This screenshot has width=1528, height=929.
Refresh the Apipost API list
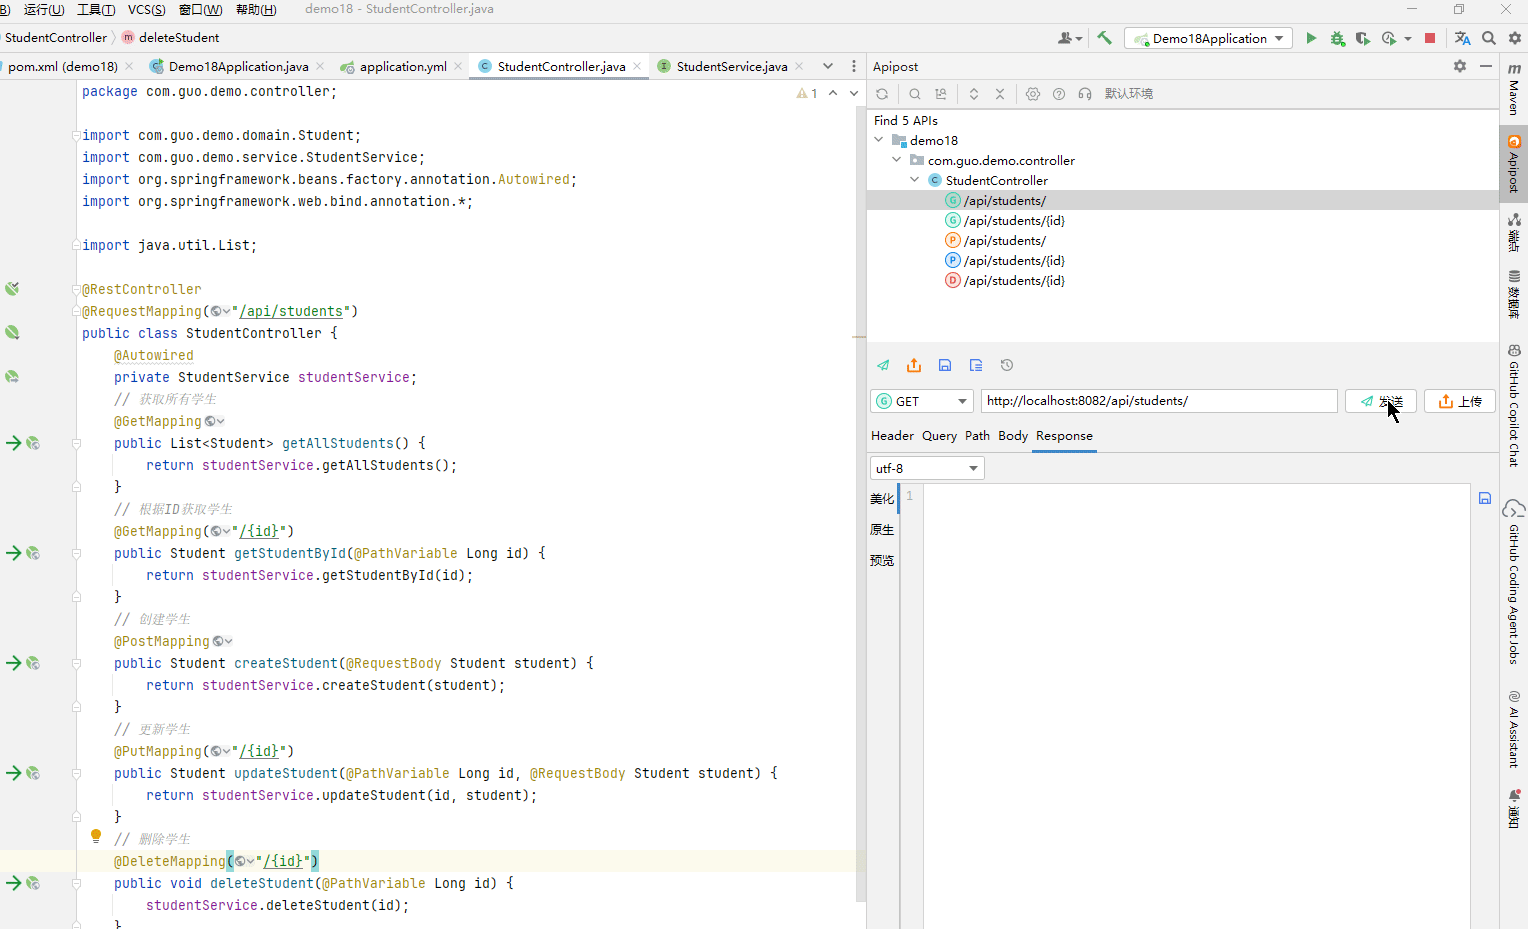[x=882, y=94]
